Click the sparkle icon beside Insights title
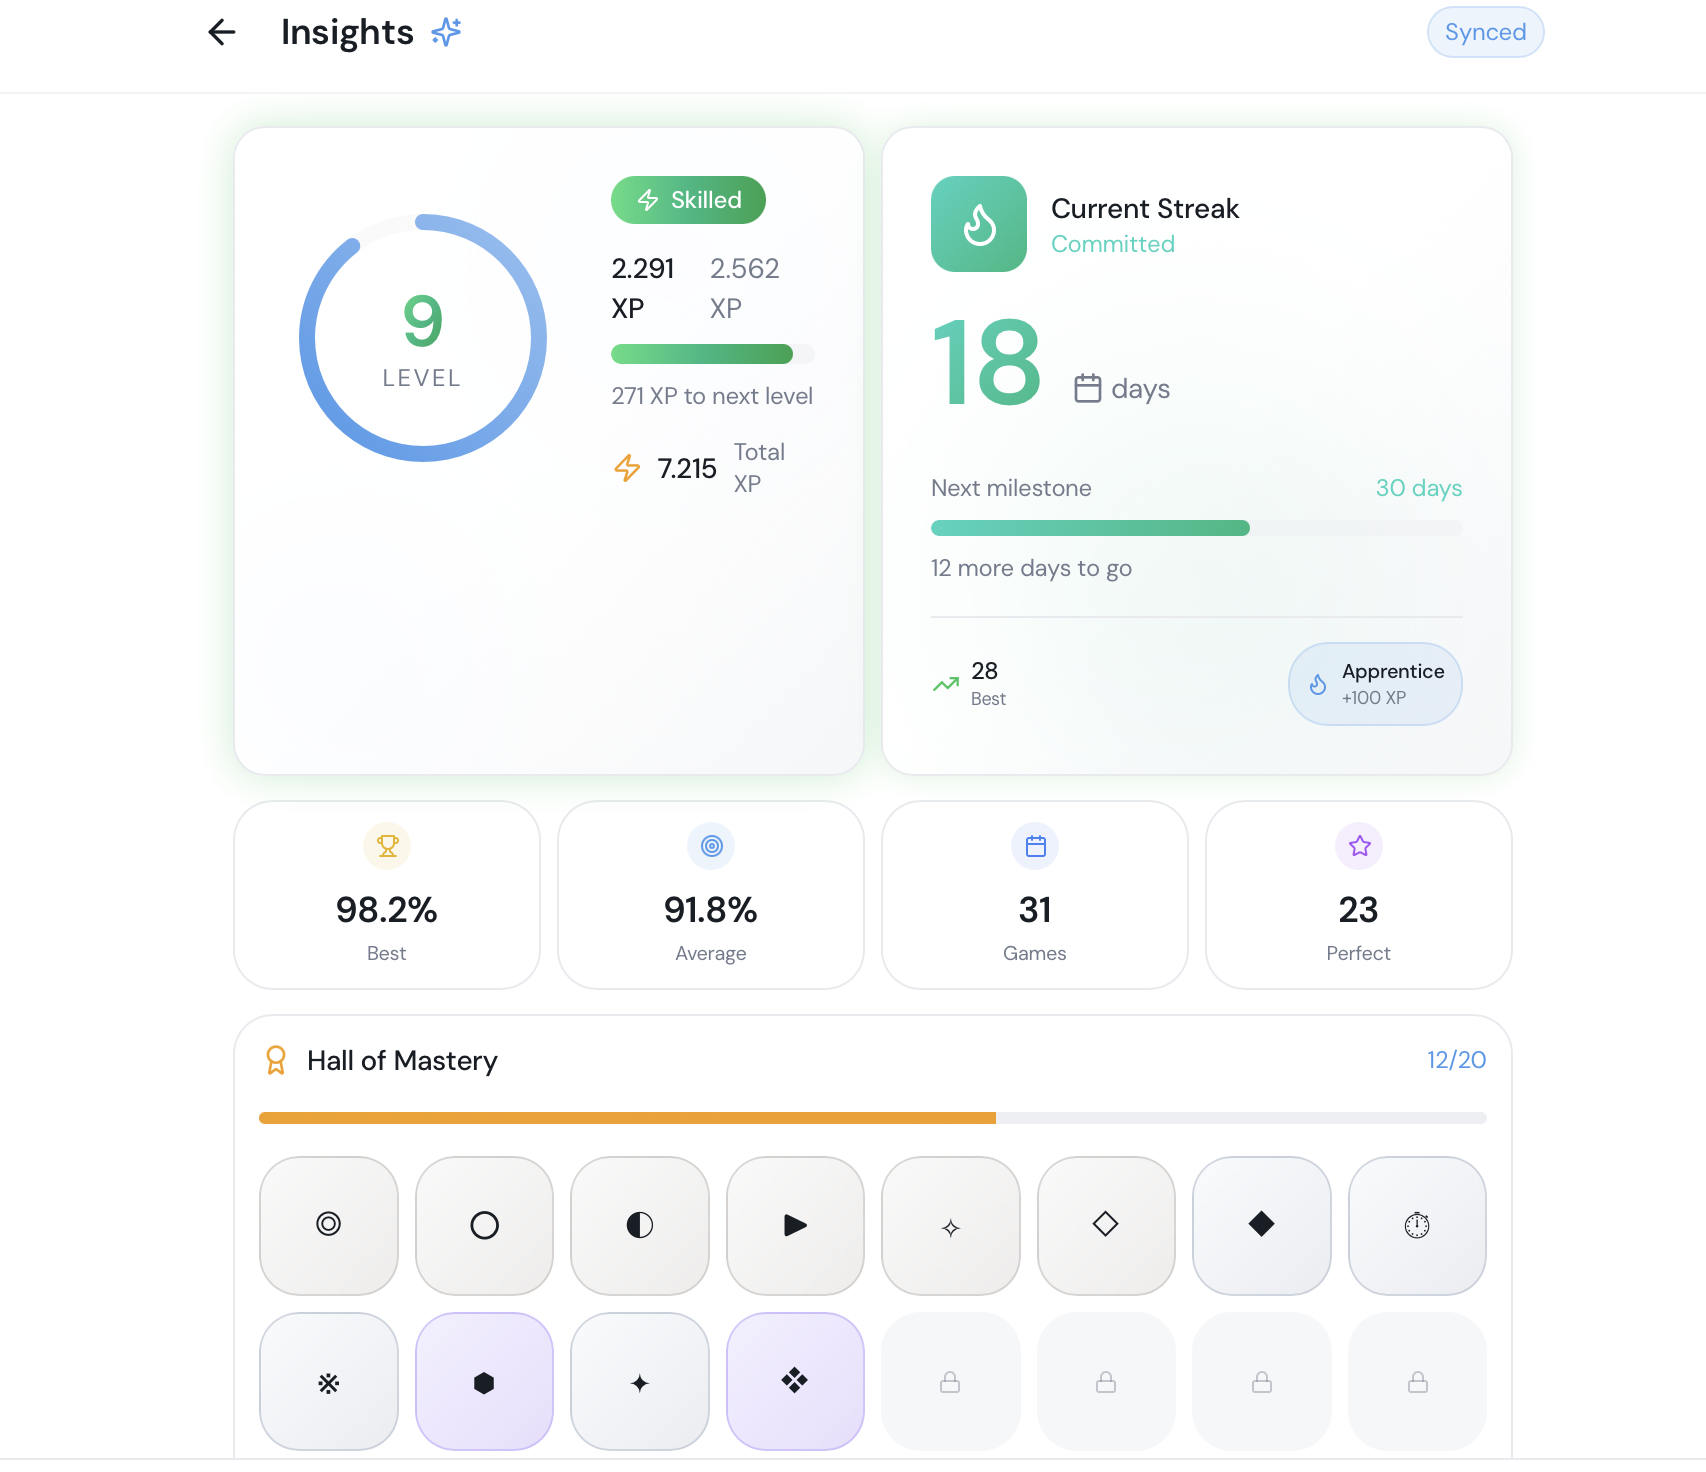The height and width of the screenshot is (1472, 1706). (x=446, y=32)
